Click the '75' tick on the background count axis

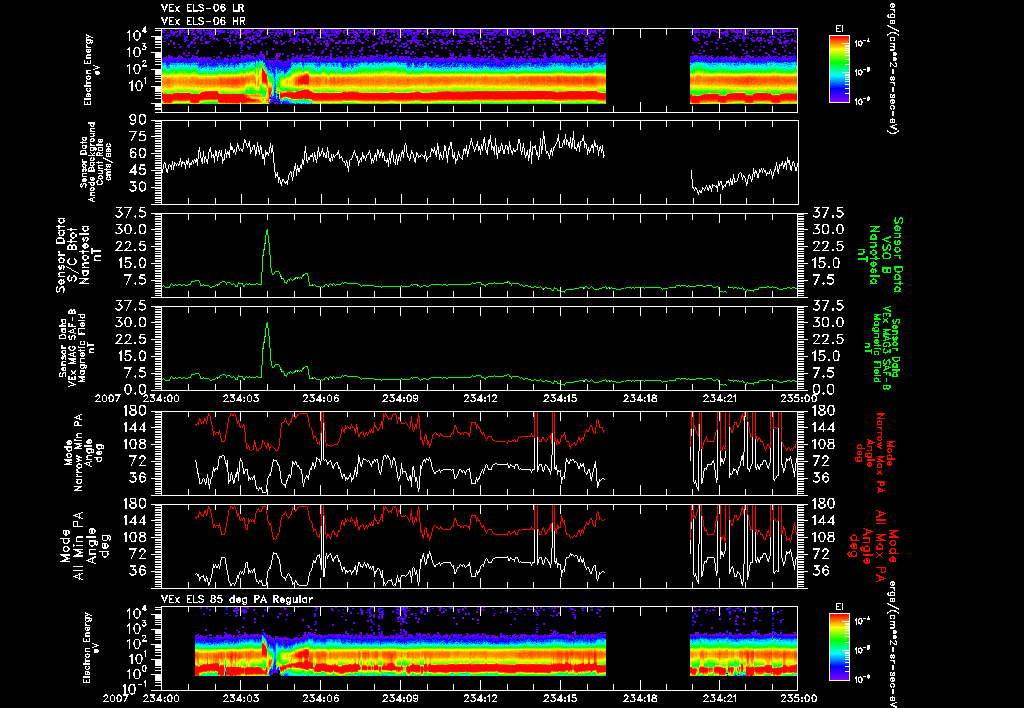[x=138, y=137]
